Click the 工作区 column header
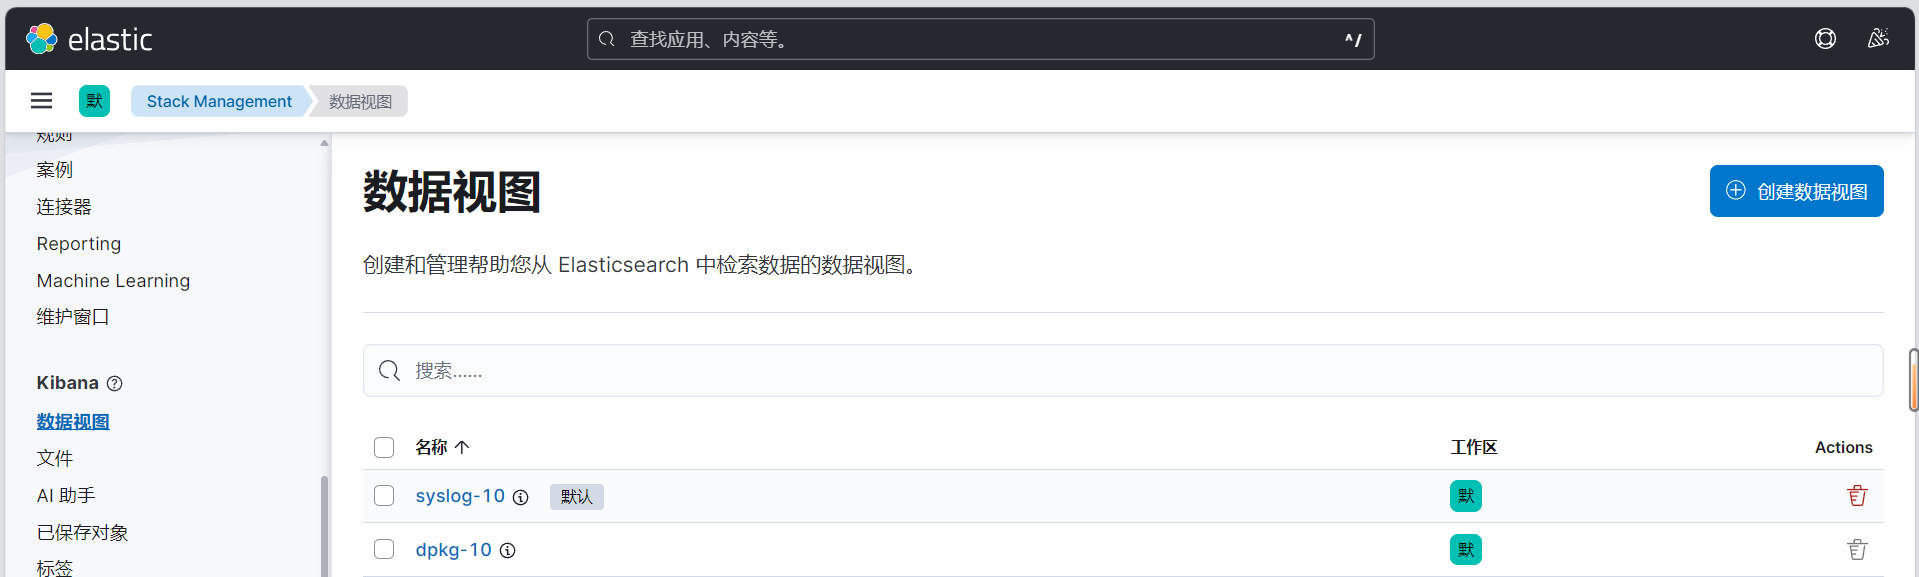 click(x=1473, y=447)
